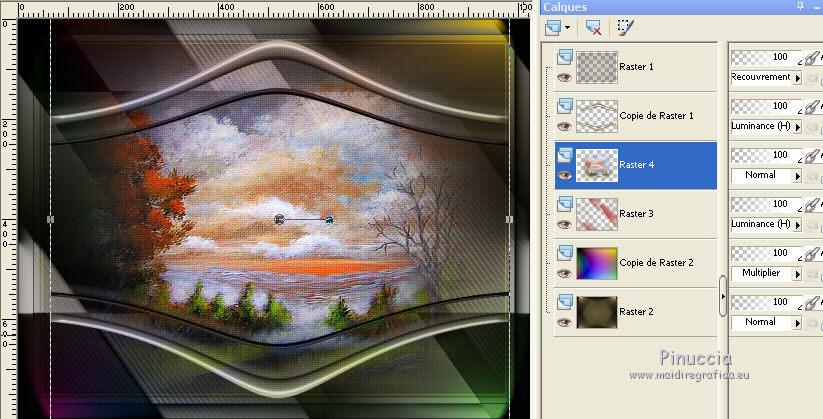Pin the Calques palette with pushpin icon
This screenshot has width=823, height=419.
click(x=799, y=6)
